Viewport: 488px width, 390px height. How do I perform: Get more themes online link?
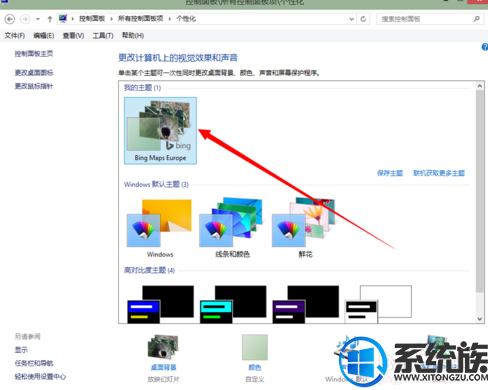point(439,173)
